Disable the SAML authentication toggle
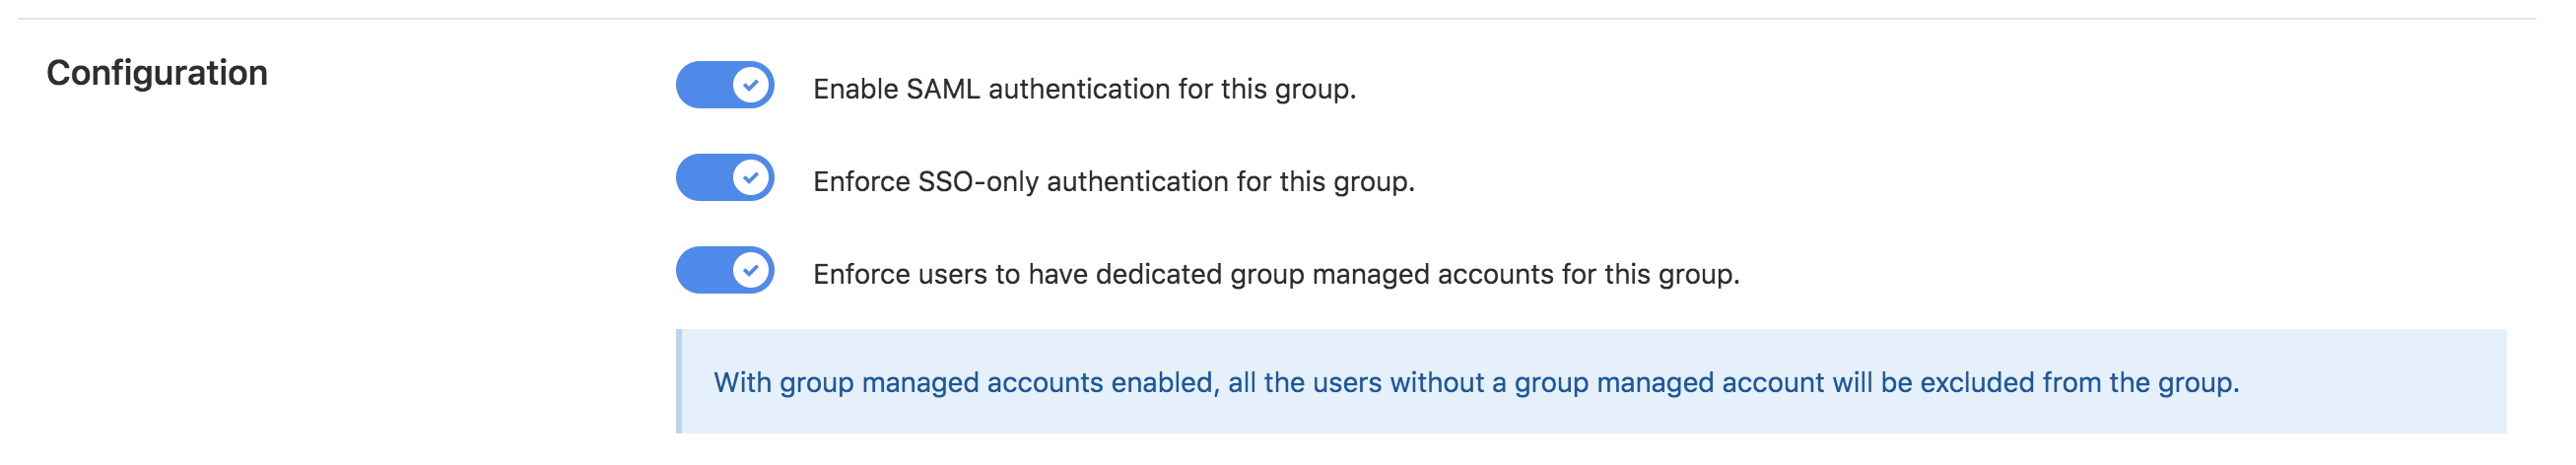 click(x=725, y=85)
